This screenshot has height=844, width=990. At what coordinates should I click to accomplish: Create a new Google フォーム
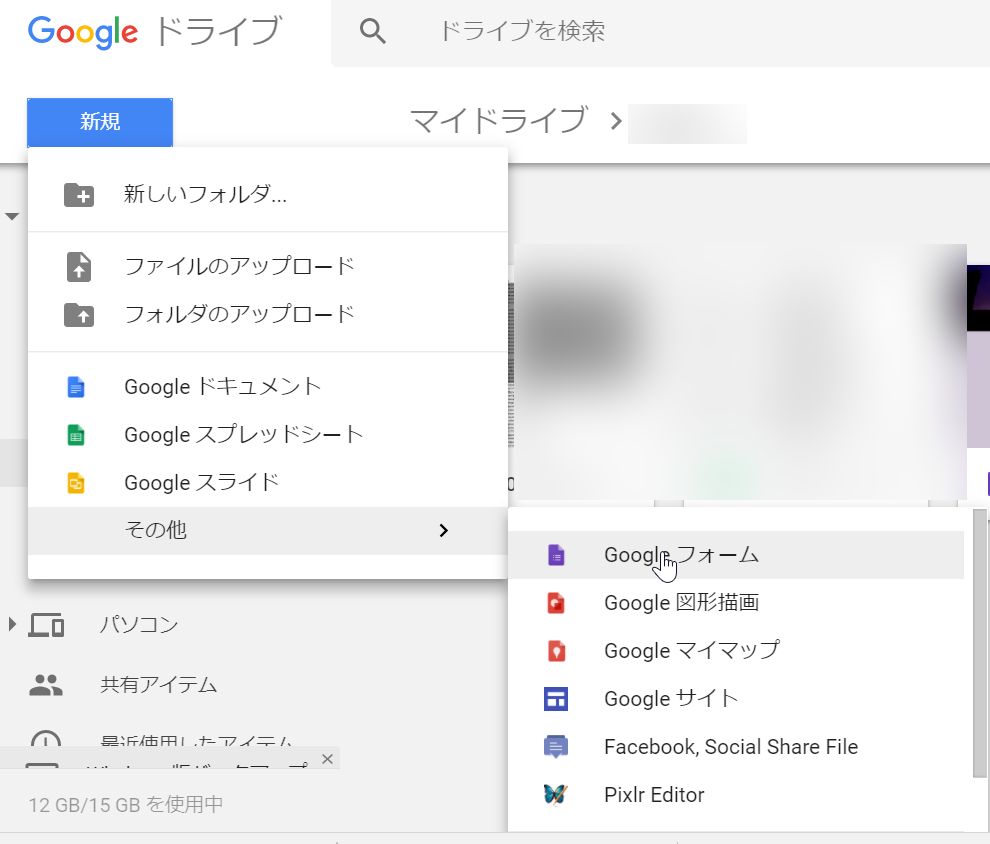680,555
